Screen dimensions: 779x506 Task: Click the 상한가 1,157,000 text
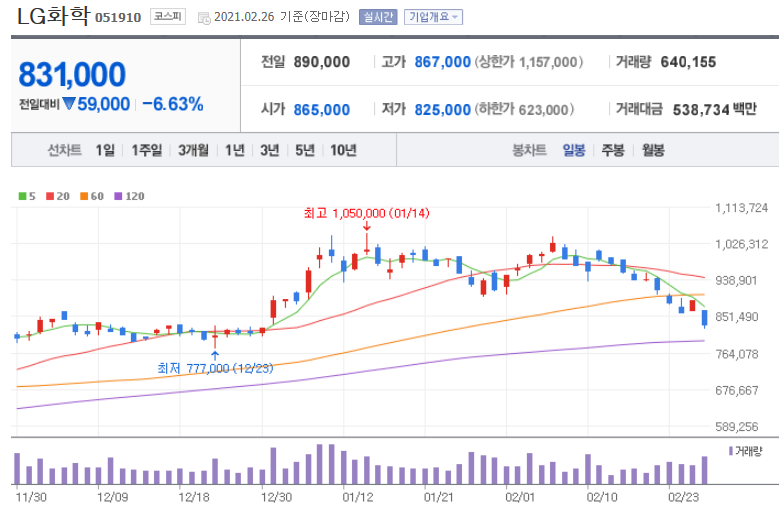[529, 62]
